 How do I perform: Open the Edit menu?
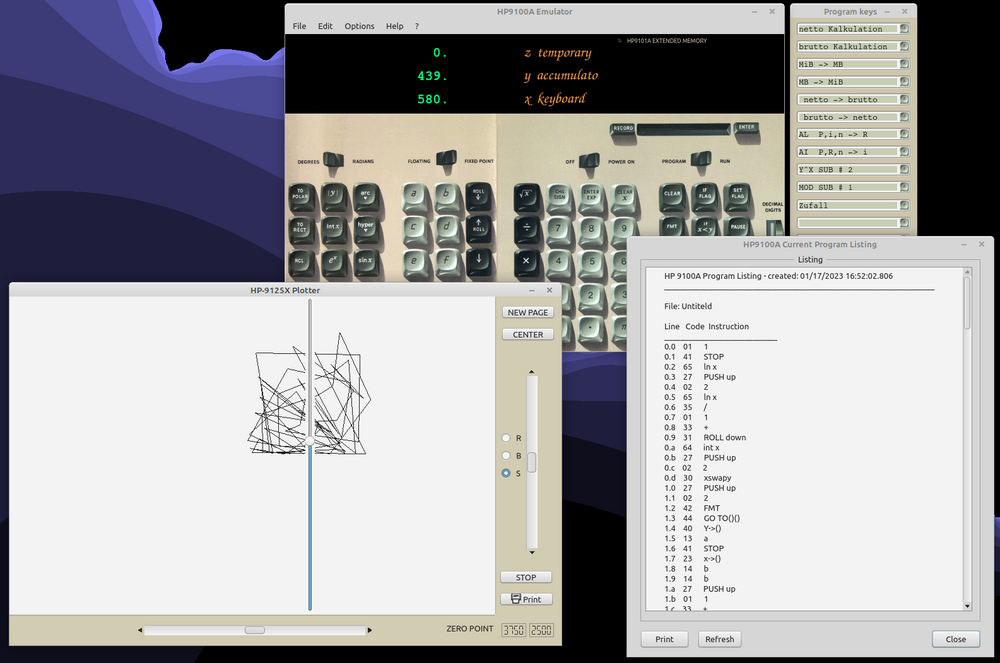(x=325, y=26)
